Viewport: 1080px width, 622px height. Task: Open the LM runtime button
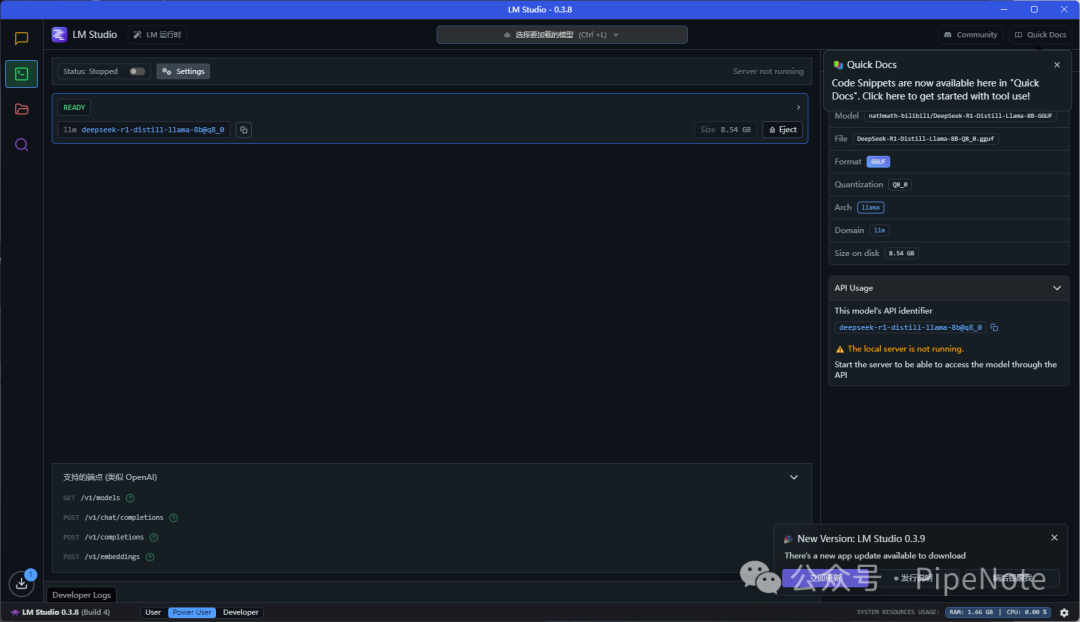pos(158,34)
